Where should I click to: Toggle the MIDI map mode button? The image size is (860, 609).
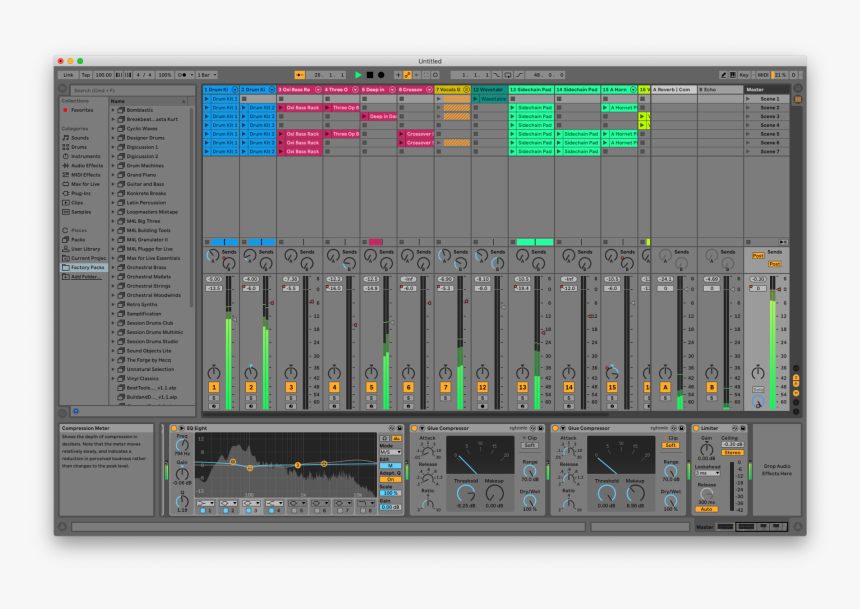(x=763, y=75)
